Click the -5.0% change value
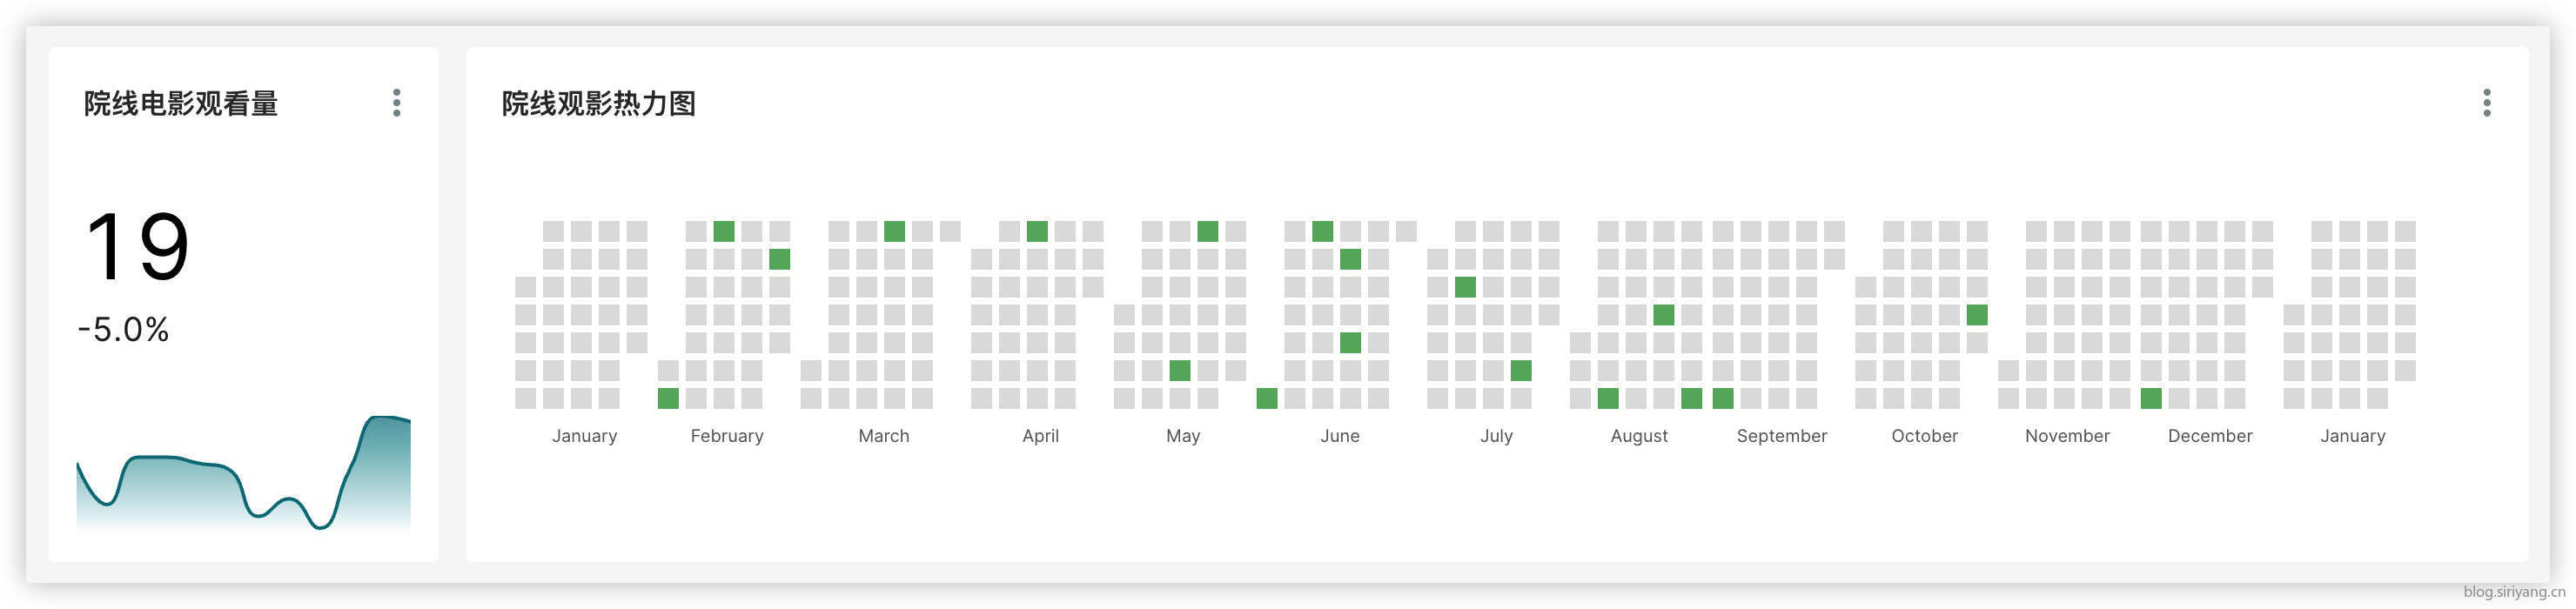 click(x=124, y=330)
